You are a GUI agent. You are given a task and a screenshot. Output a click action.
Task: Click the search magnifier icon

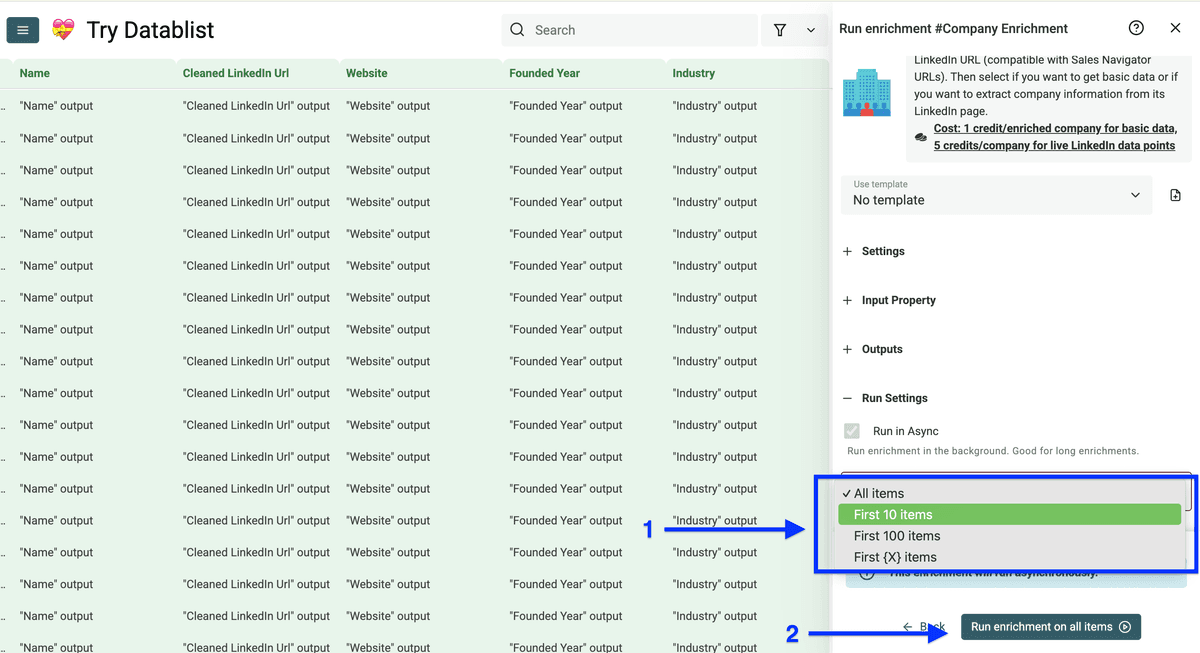click(517, 30)
